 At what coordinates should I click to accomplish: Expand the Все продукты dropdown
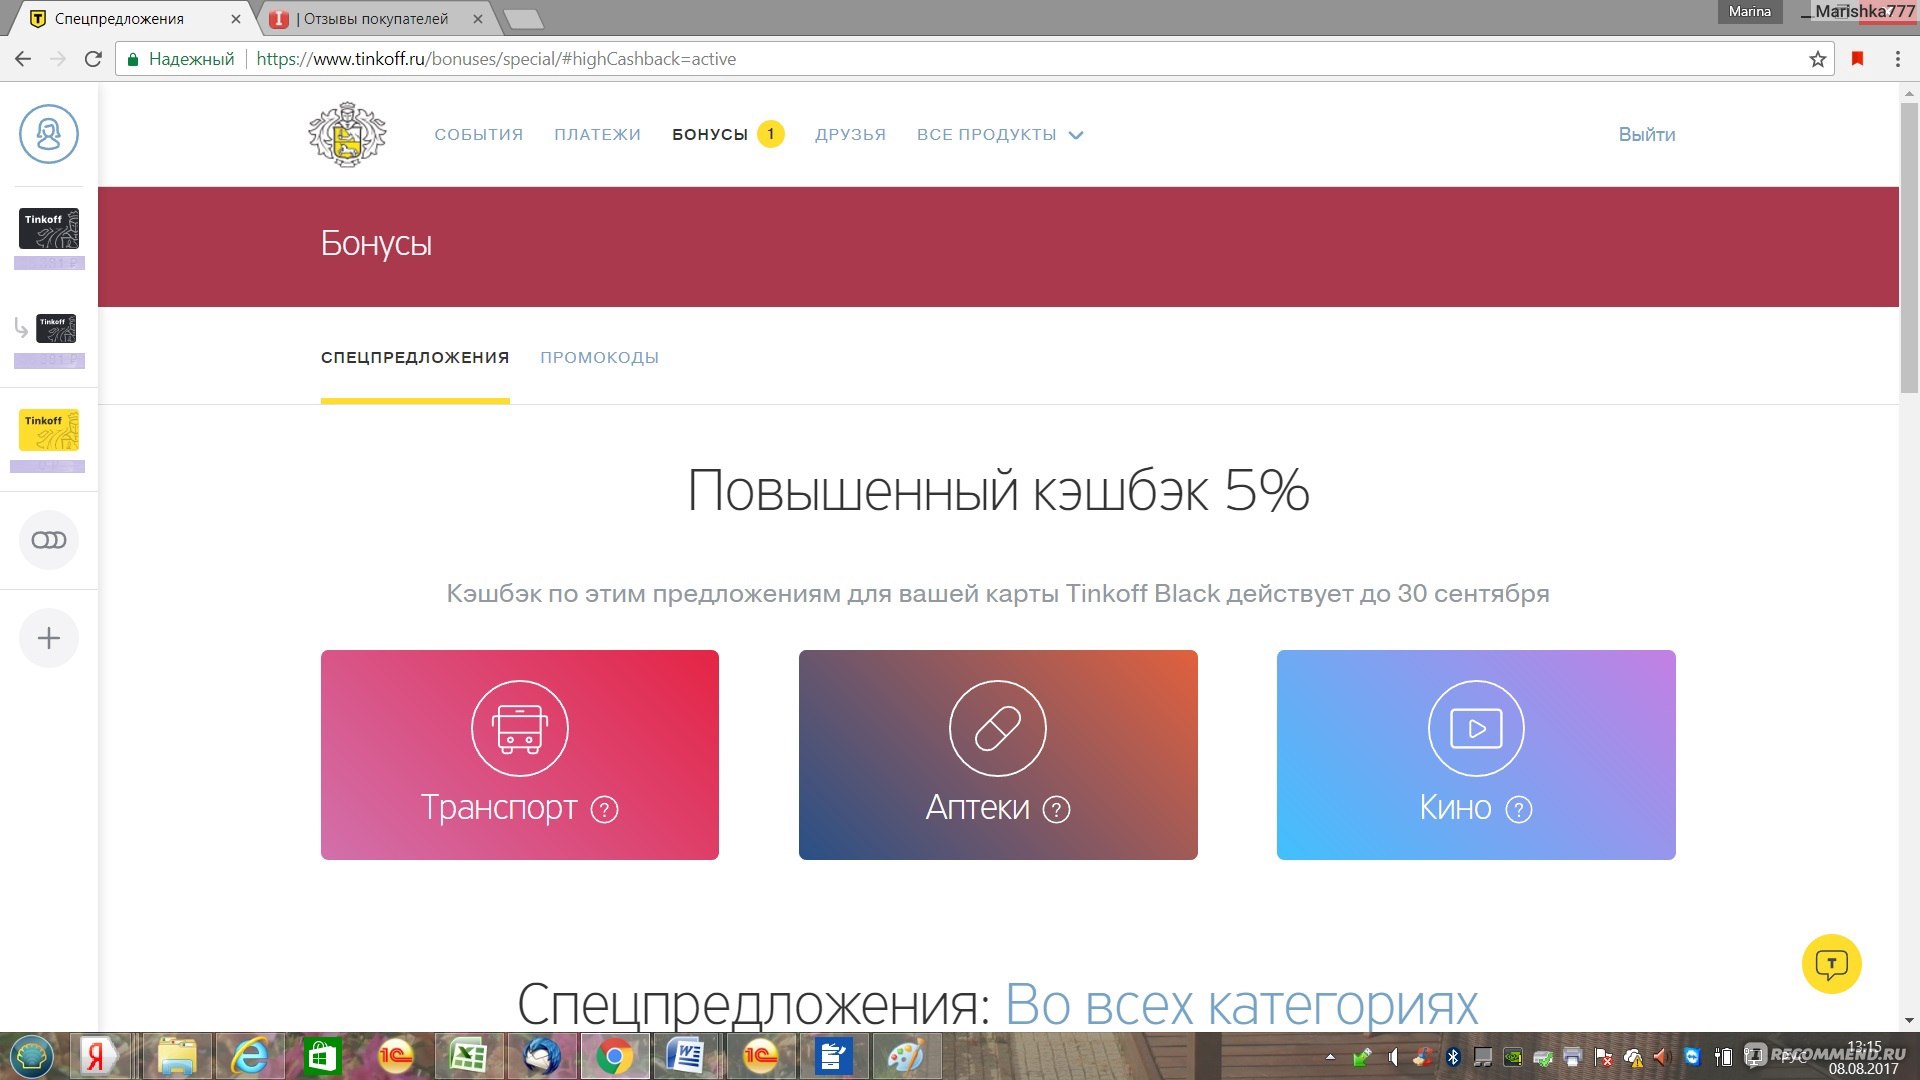tap(1000, 135)
